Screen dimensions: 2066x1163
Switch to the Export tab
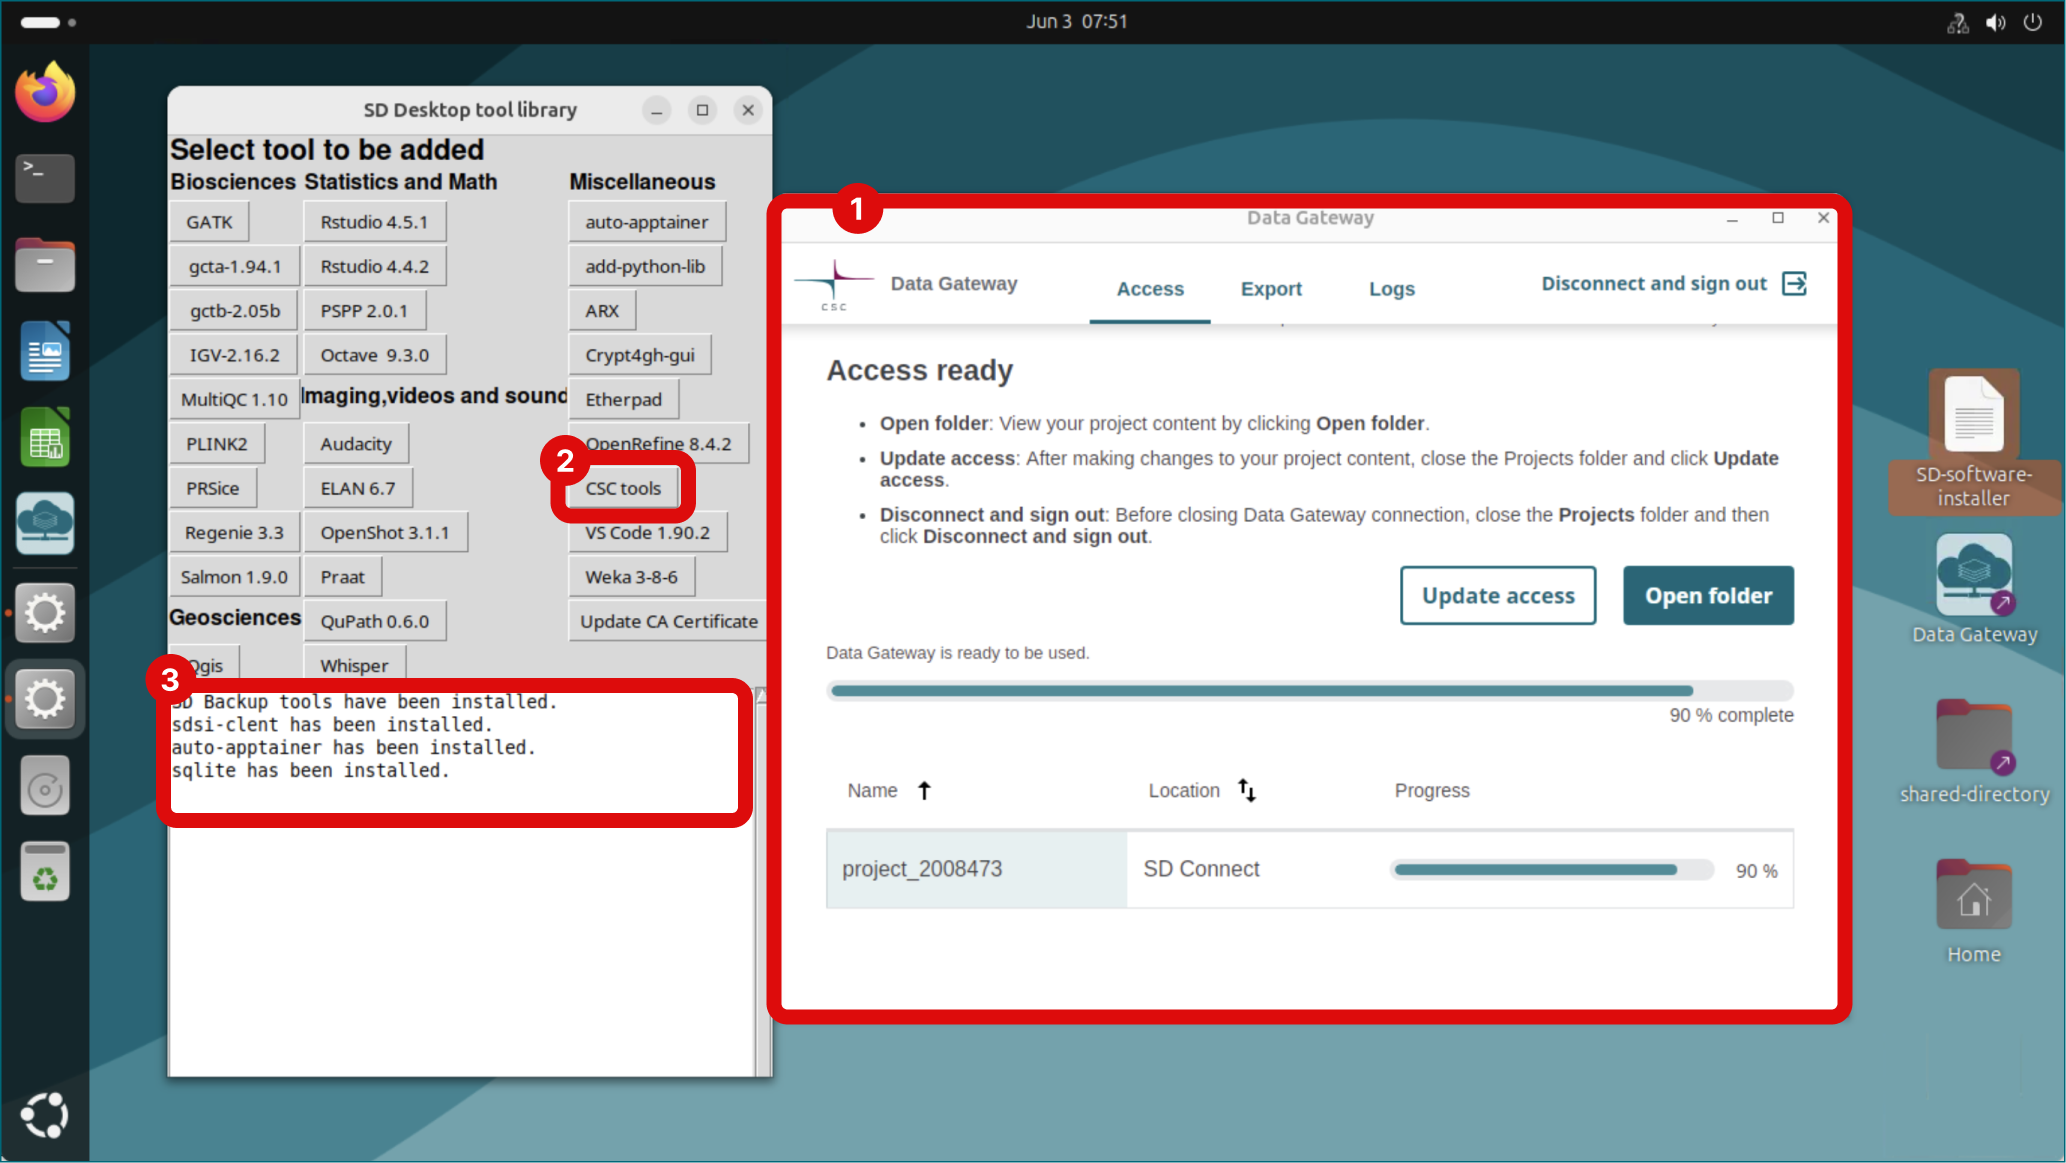[1271, 289]
